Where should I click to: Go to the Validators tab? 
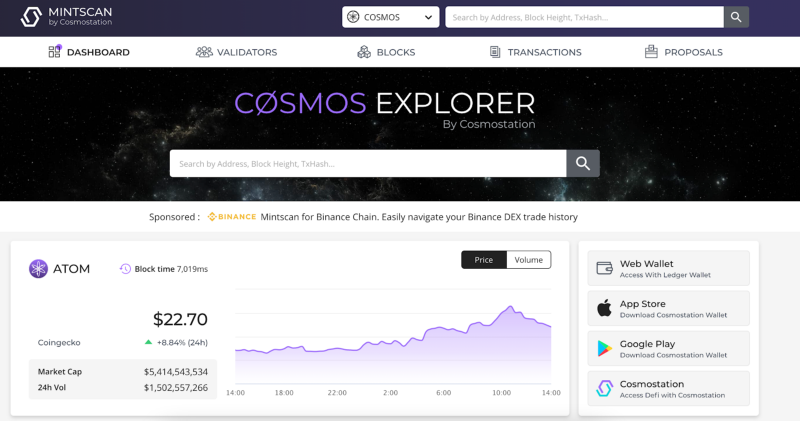click(236, 52)
